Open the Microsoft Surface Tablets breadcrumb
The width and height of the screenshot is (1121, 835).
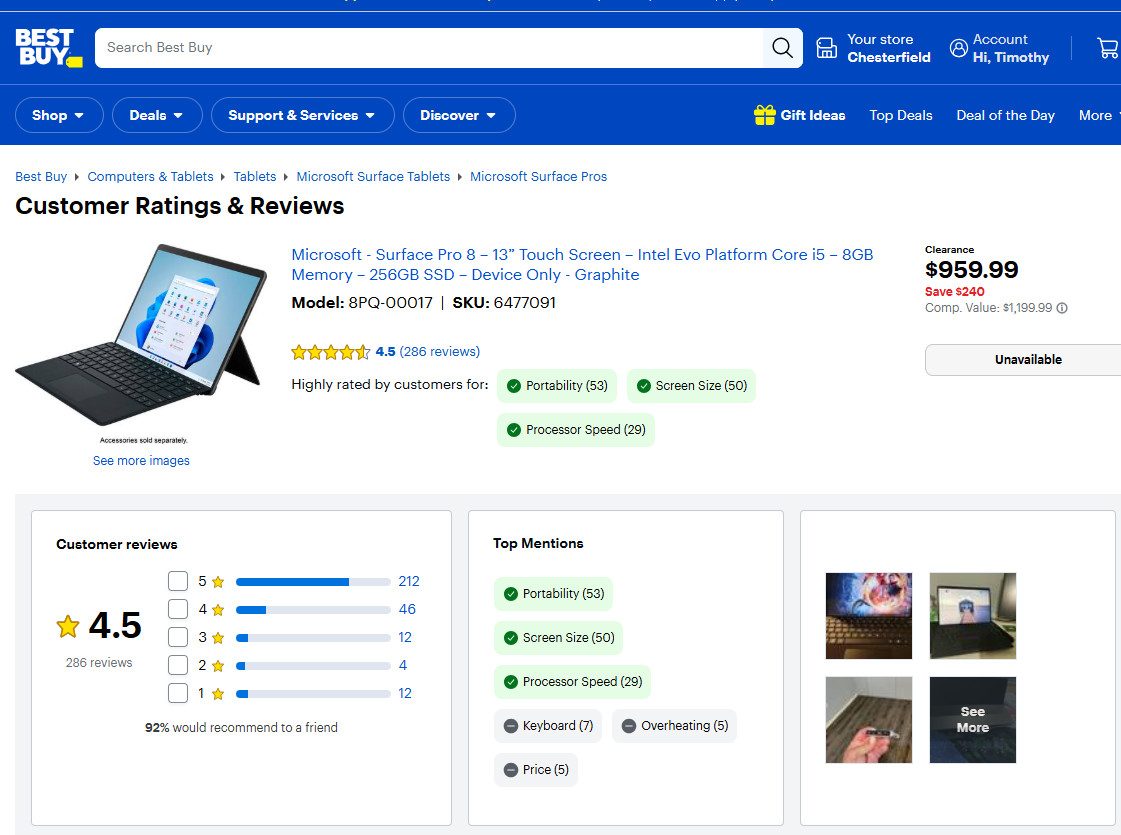pyautogui.click(x=373, y=177)
